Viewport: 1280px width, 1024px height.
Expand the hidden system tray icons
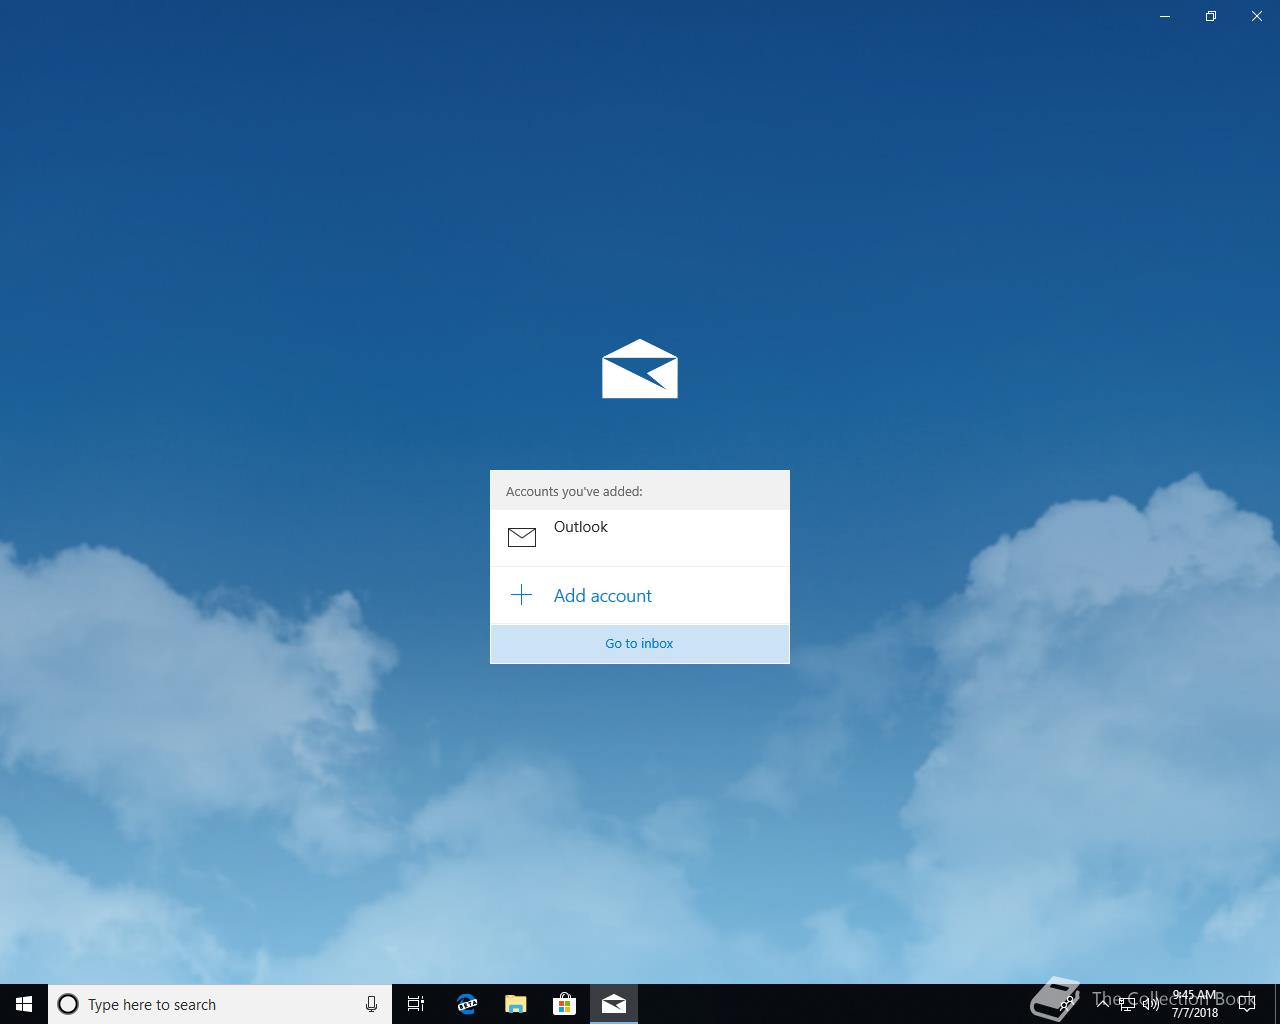pyautogui.click(x=1103, y=1004)
